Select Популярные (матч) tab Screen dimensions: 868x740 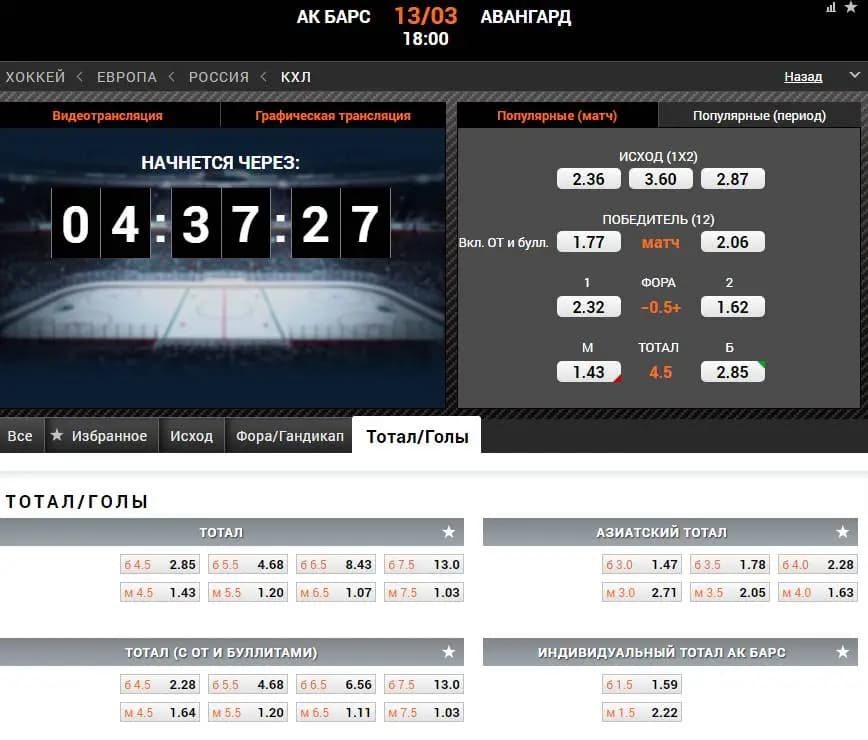(557, 116)
